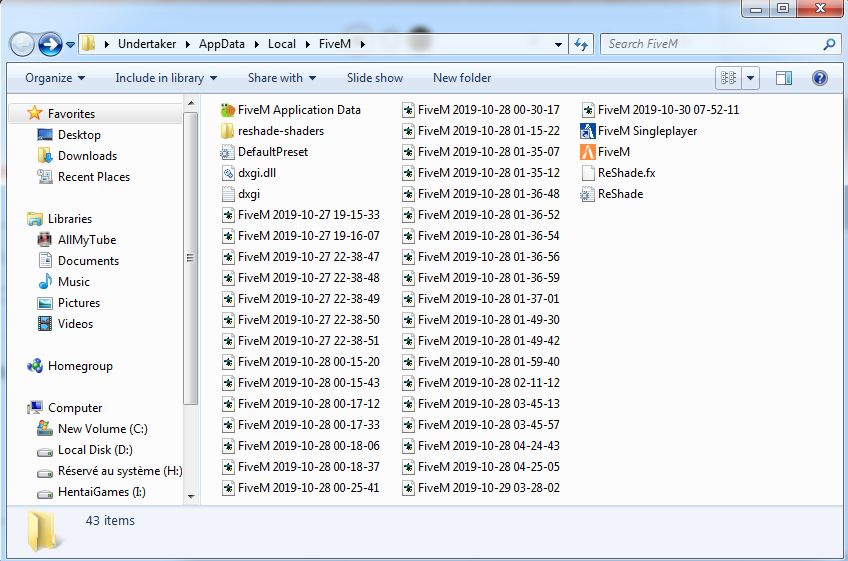848x561 pixels.
Task: Select AppData in the address breadcrumb
Action: (x=222, y=44)
